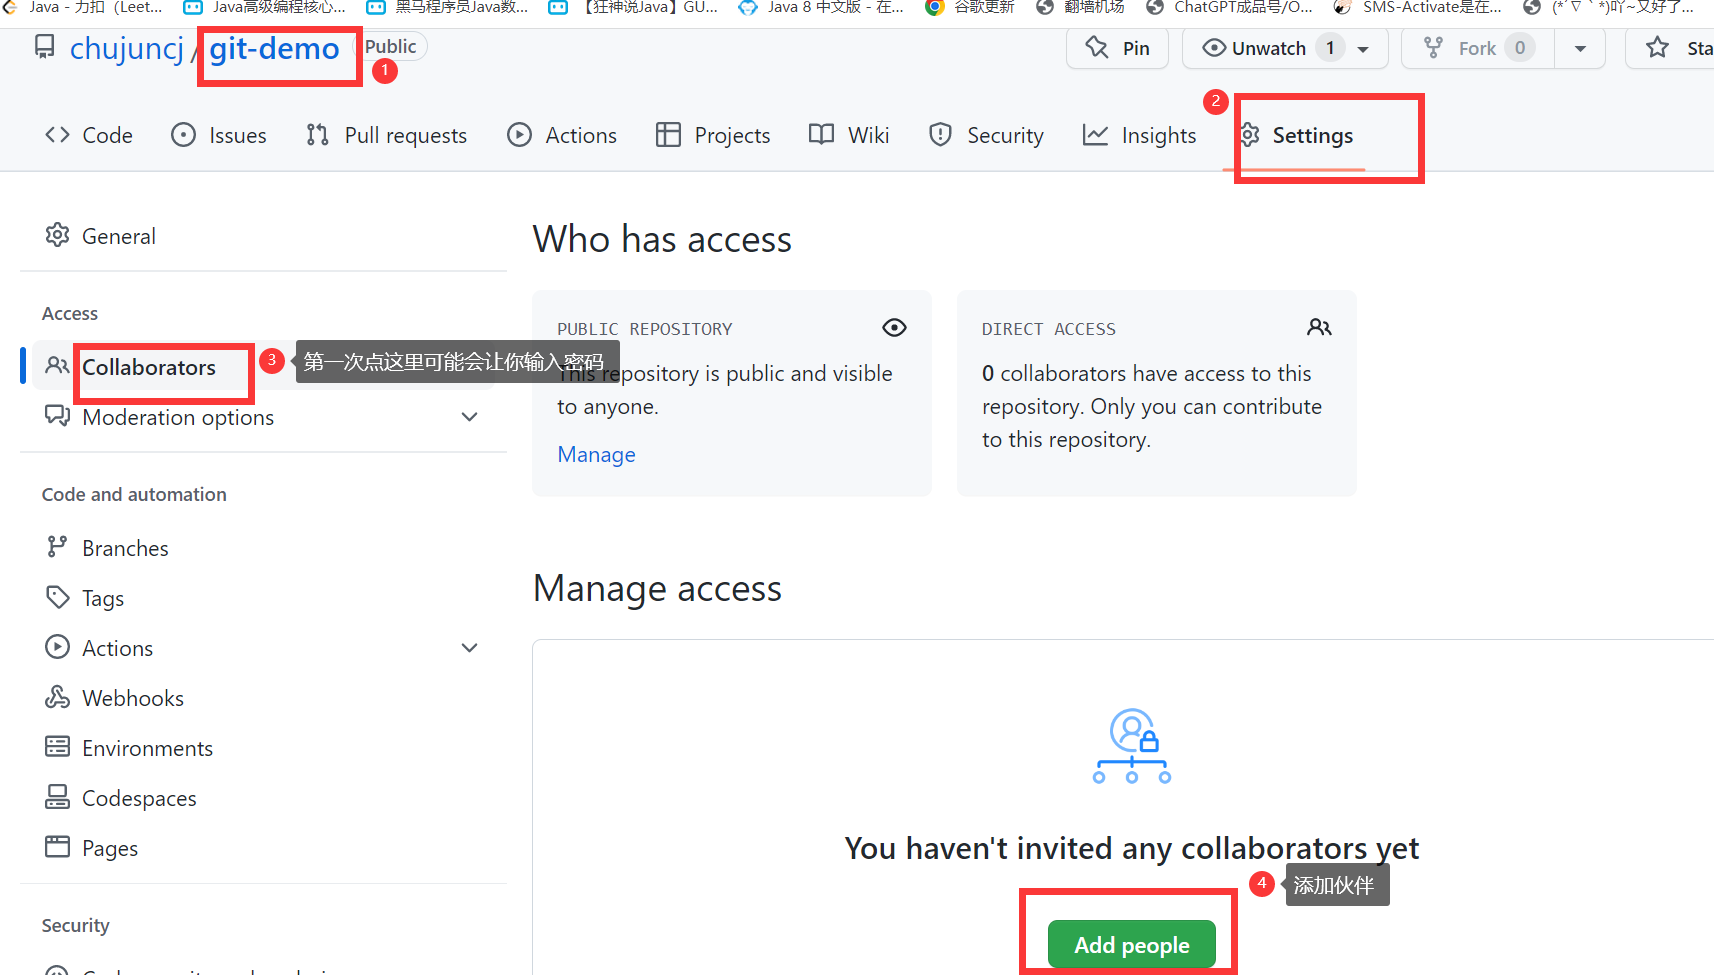Screen dimensions: 1714x975
Task: Expand the Moderation options chevron
Action: [x=469, y=417]
